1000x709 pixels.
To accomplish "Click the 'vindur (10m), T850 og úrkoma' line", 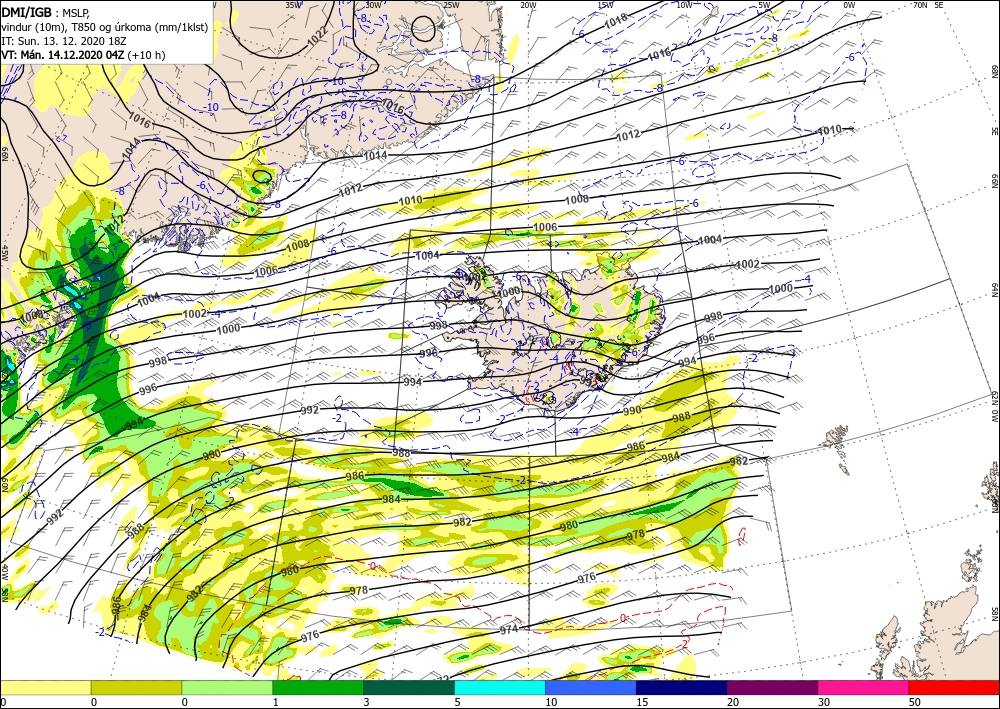I will 105,26.
